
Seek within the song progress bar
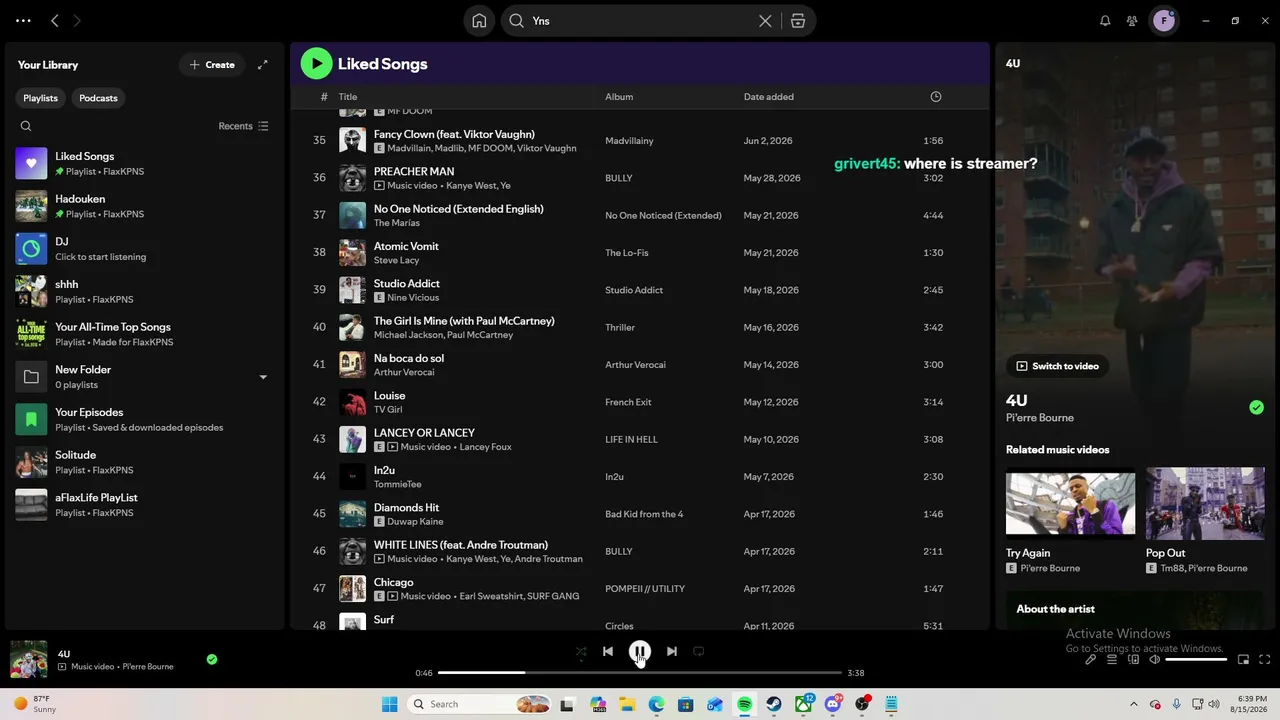(x=640, y=673)
